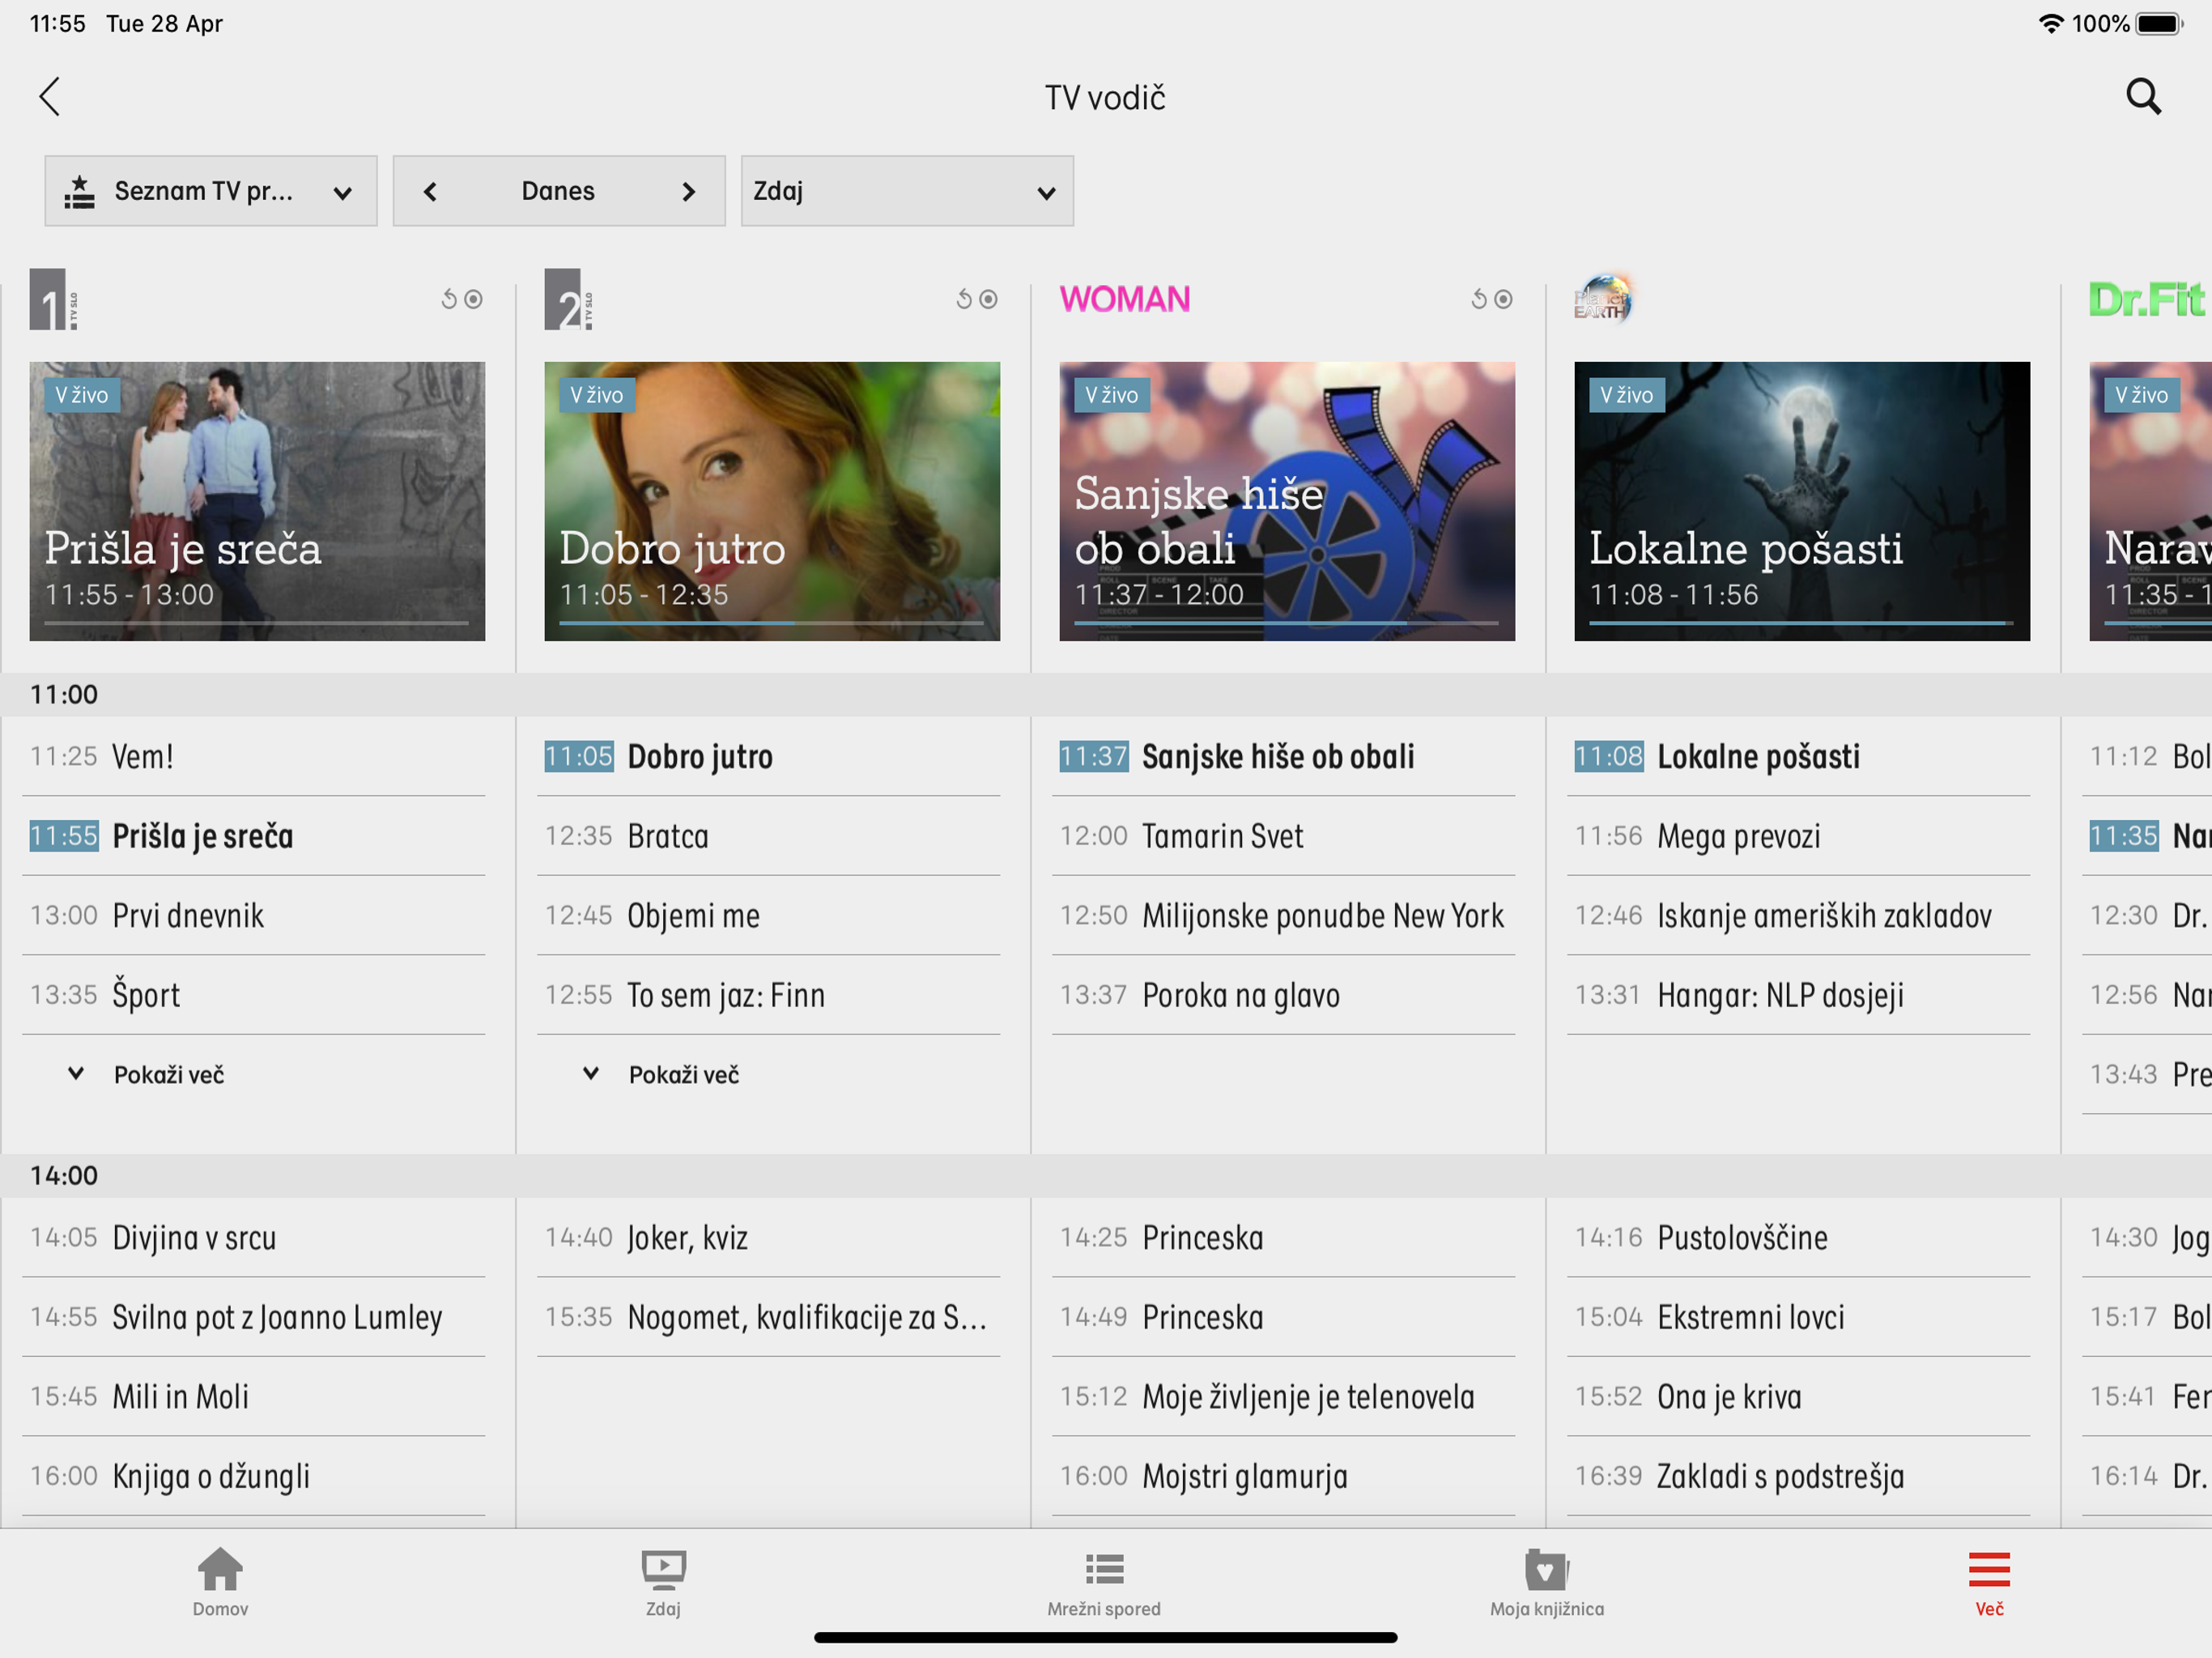
Task: Tap the Wi-Fi icon in the status bar
Action: click(2051, 24)
